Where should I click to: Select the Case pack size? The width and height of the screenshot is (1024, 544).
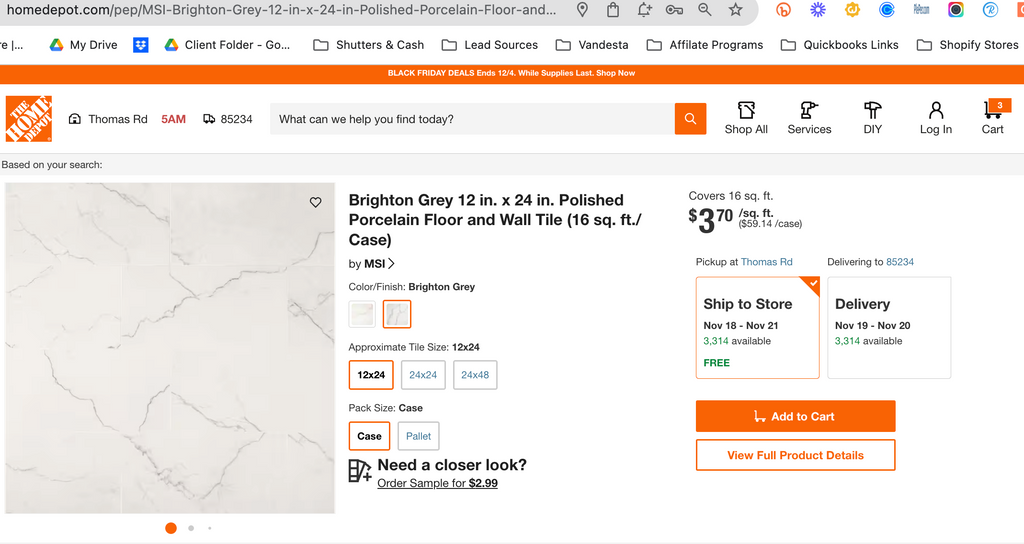point(369,436)
